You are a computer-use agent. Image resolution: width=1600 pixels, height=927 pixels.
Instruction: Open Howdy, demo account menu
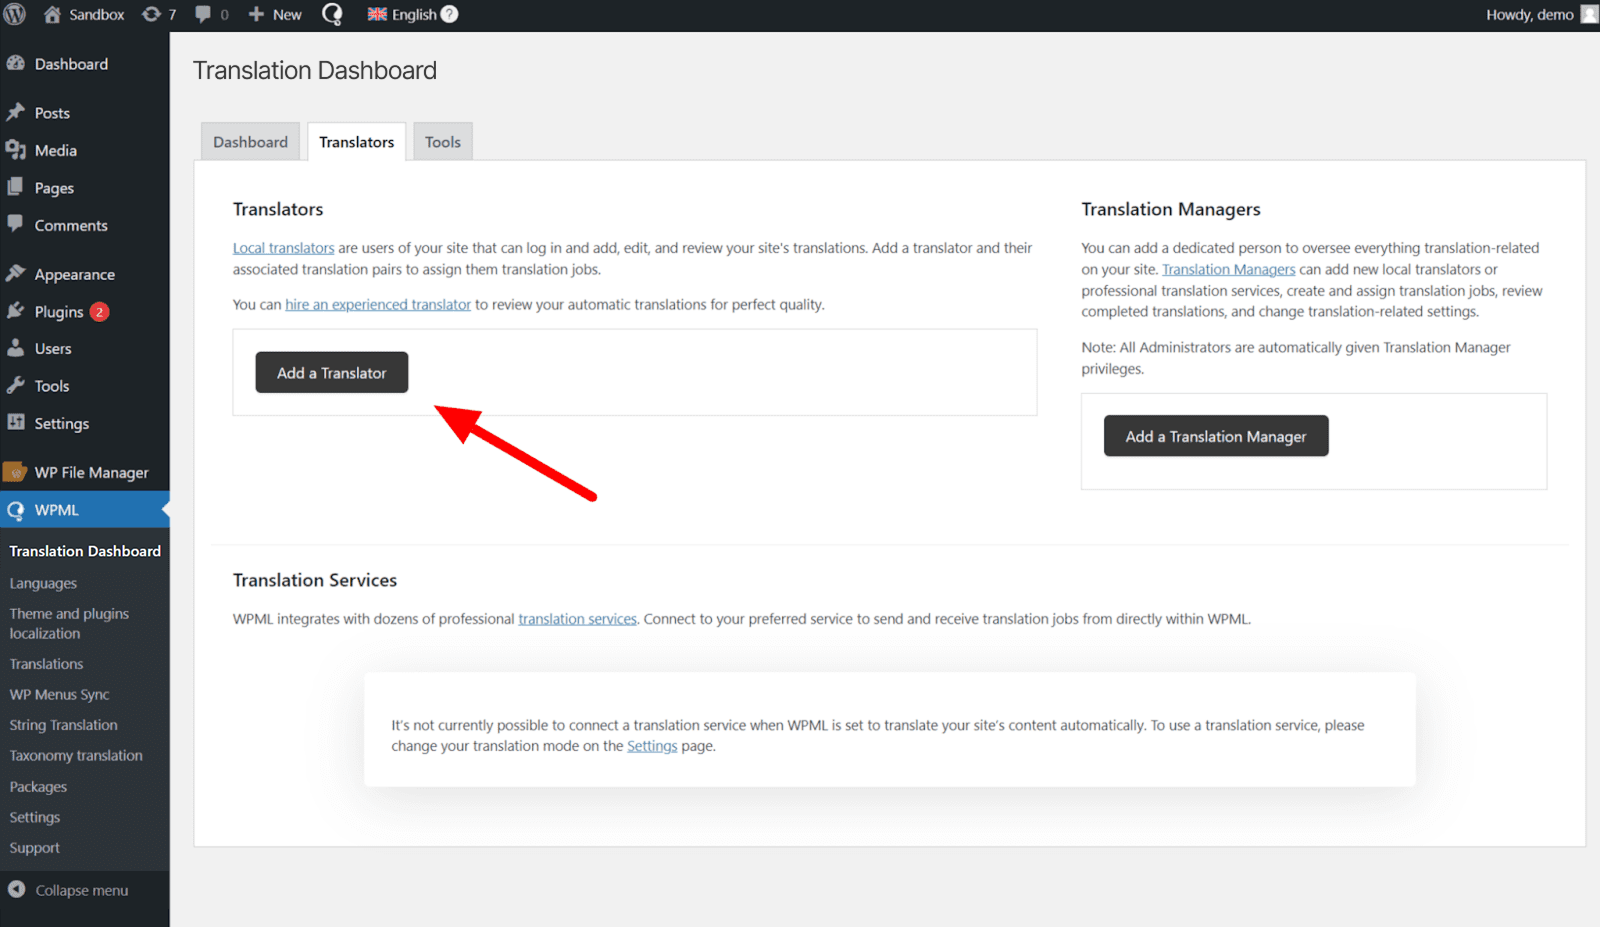point(1541,14)
